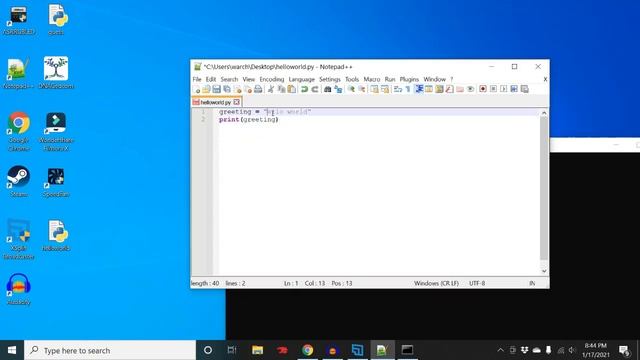The height and width of the screenshot is (360, 640).
Task: Zoom out using the toolbar magnifier
Action: tap(362, 89)
